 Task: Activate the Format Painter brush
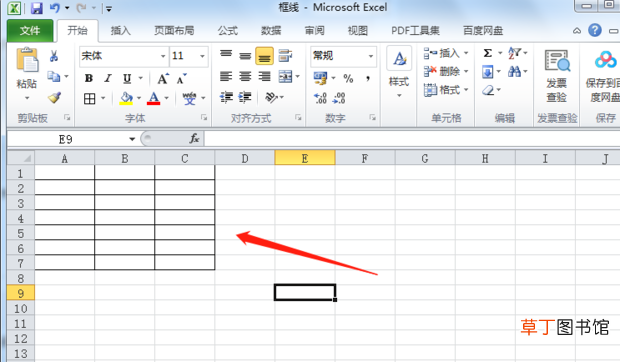(54, 97)
